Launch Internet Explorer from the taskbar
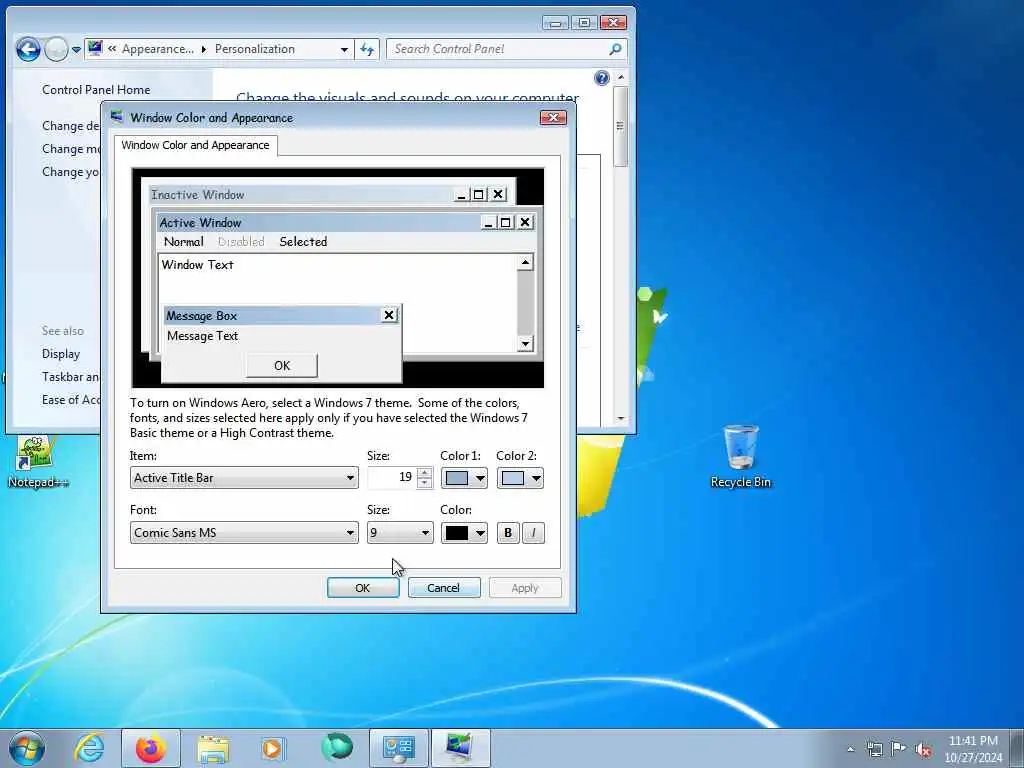 (x=89, y=748)
